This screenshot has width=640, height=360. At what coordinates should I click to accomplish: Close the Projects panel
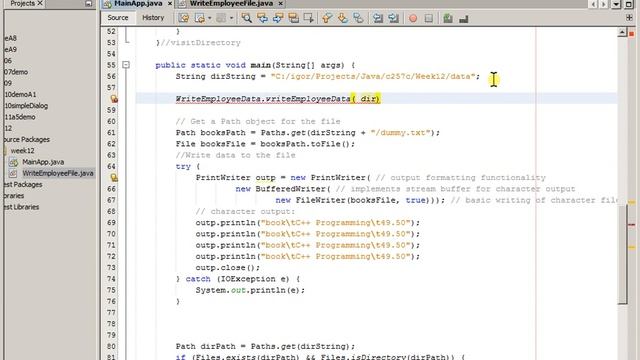pos(40,3)
